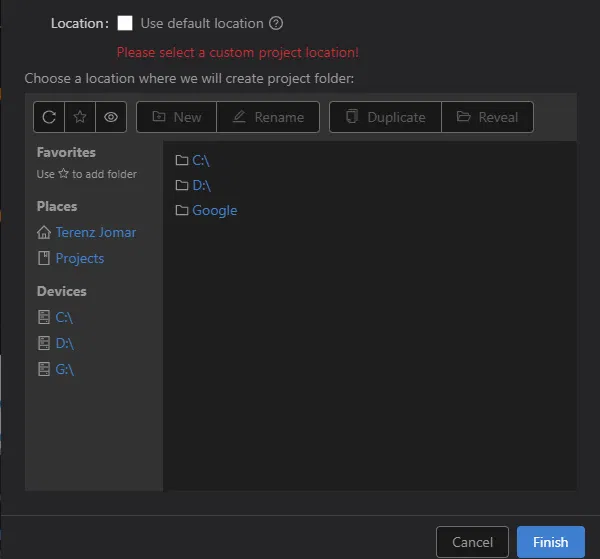Toggle hidden files with the eye icon
This screenshot has height=559, width=600.
point(111,117)
